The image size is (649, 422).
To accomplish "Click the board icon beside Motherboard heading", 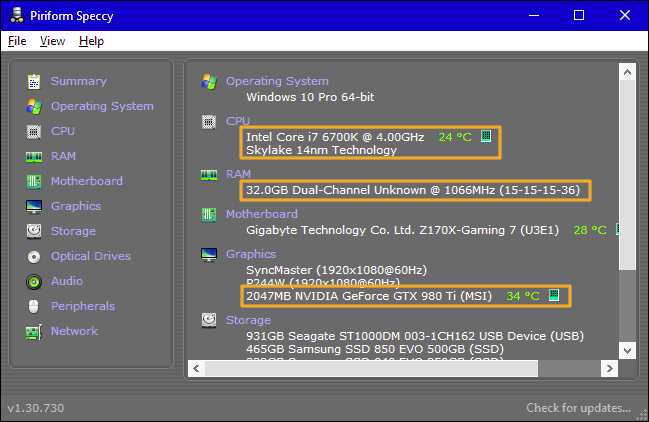I will (209, 215).
